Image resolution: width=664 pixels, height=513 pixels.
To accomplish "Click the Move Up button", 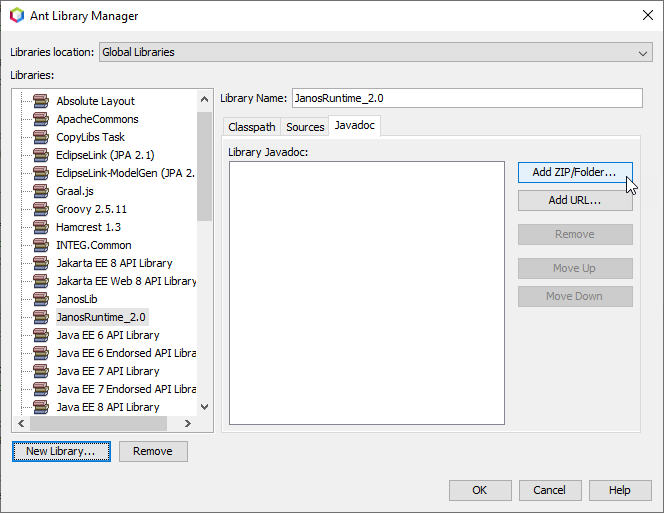I will [x=575, y=269].
